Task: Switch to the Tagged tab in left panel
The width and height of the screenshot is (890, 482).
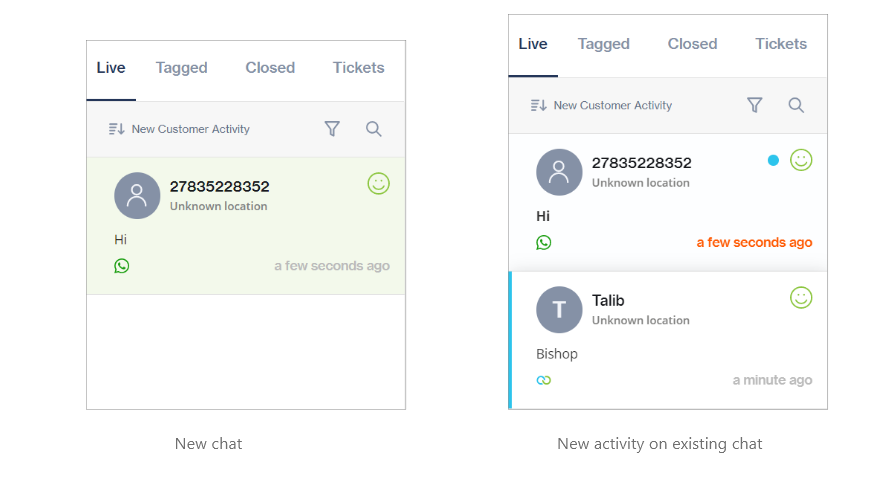Action: pos(182,68)
